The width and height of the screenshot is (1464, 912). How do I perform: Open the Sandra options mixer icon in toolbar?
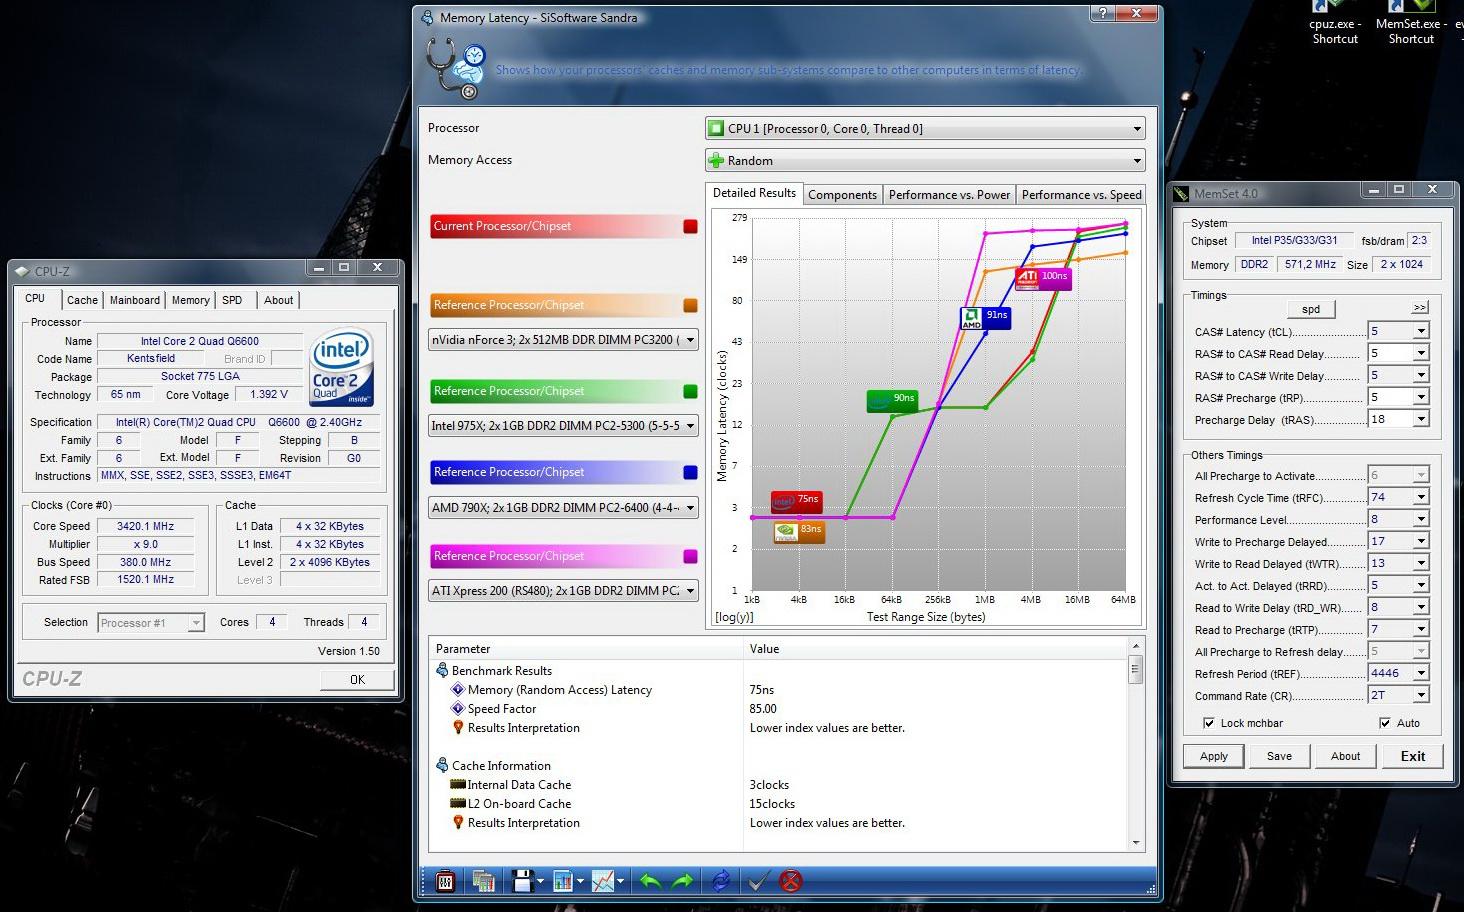pos(446,881)
